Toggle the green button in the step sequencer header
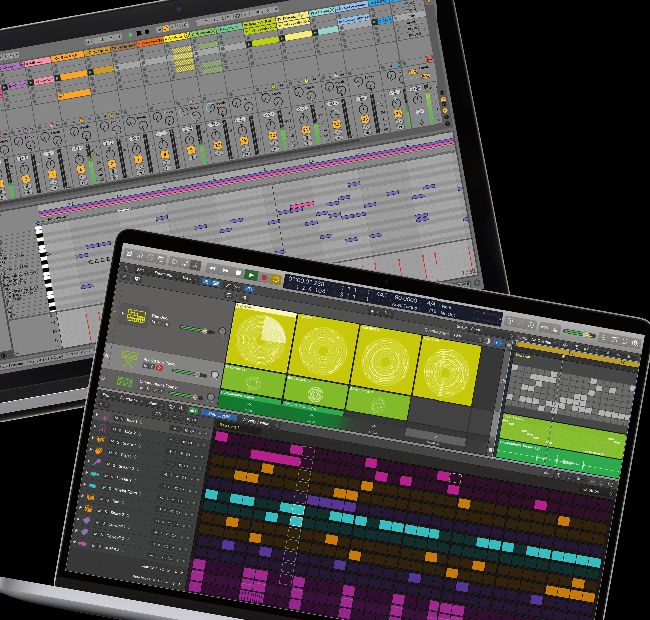Viewport: 650px width, 620px height. coord(193,411)
